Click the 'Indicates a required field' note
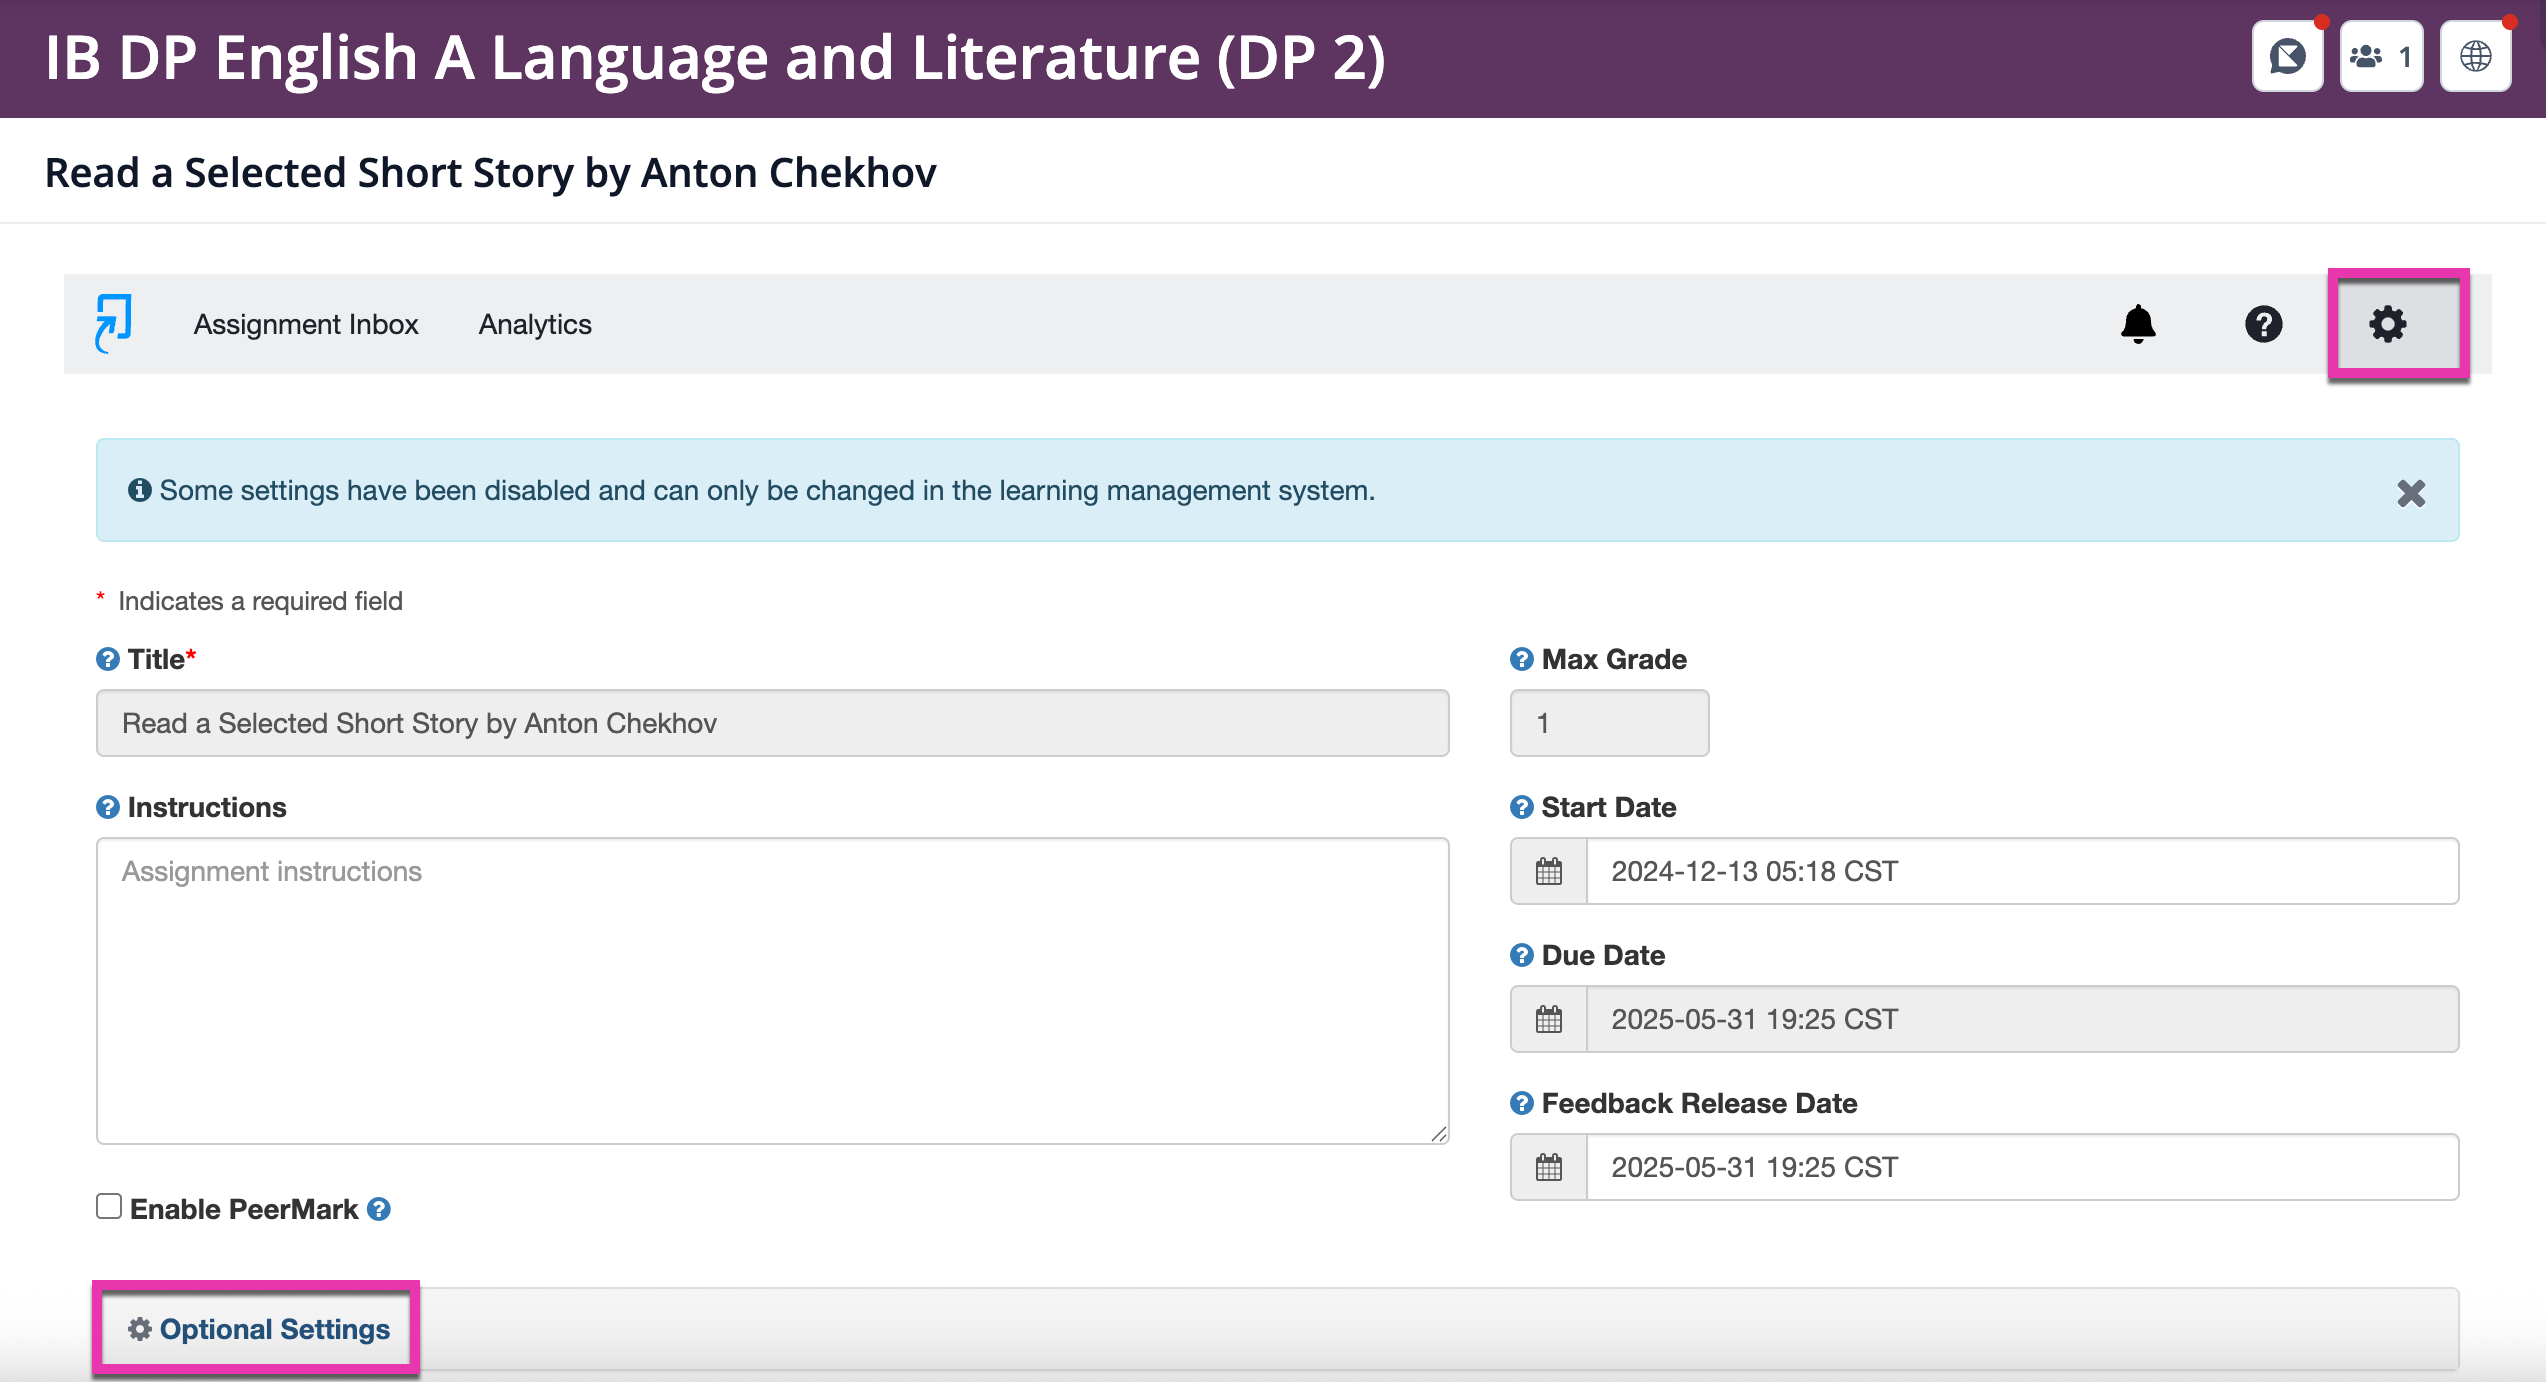This screenshot has height=1382, width=2546. click(x=260, y=601)
